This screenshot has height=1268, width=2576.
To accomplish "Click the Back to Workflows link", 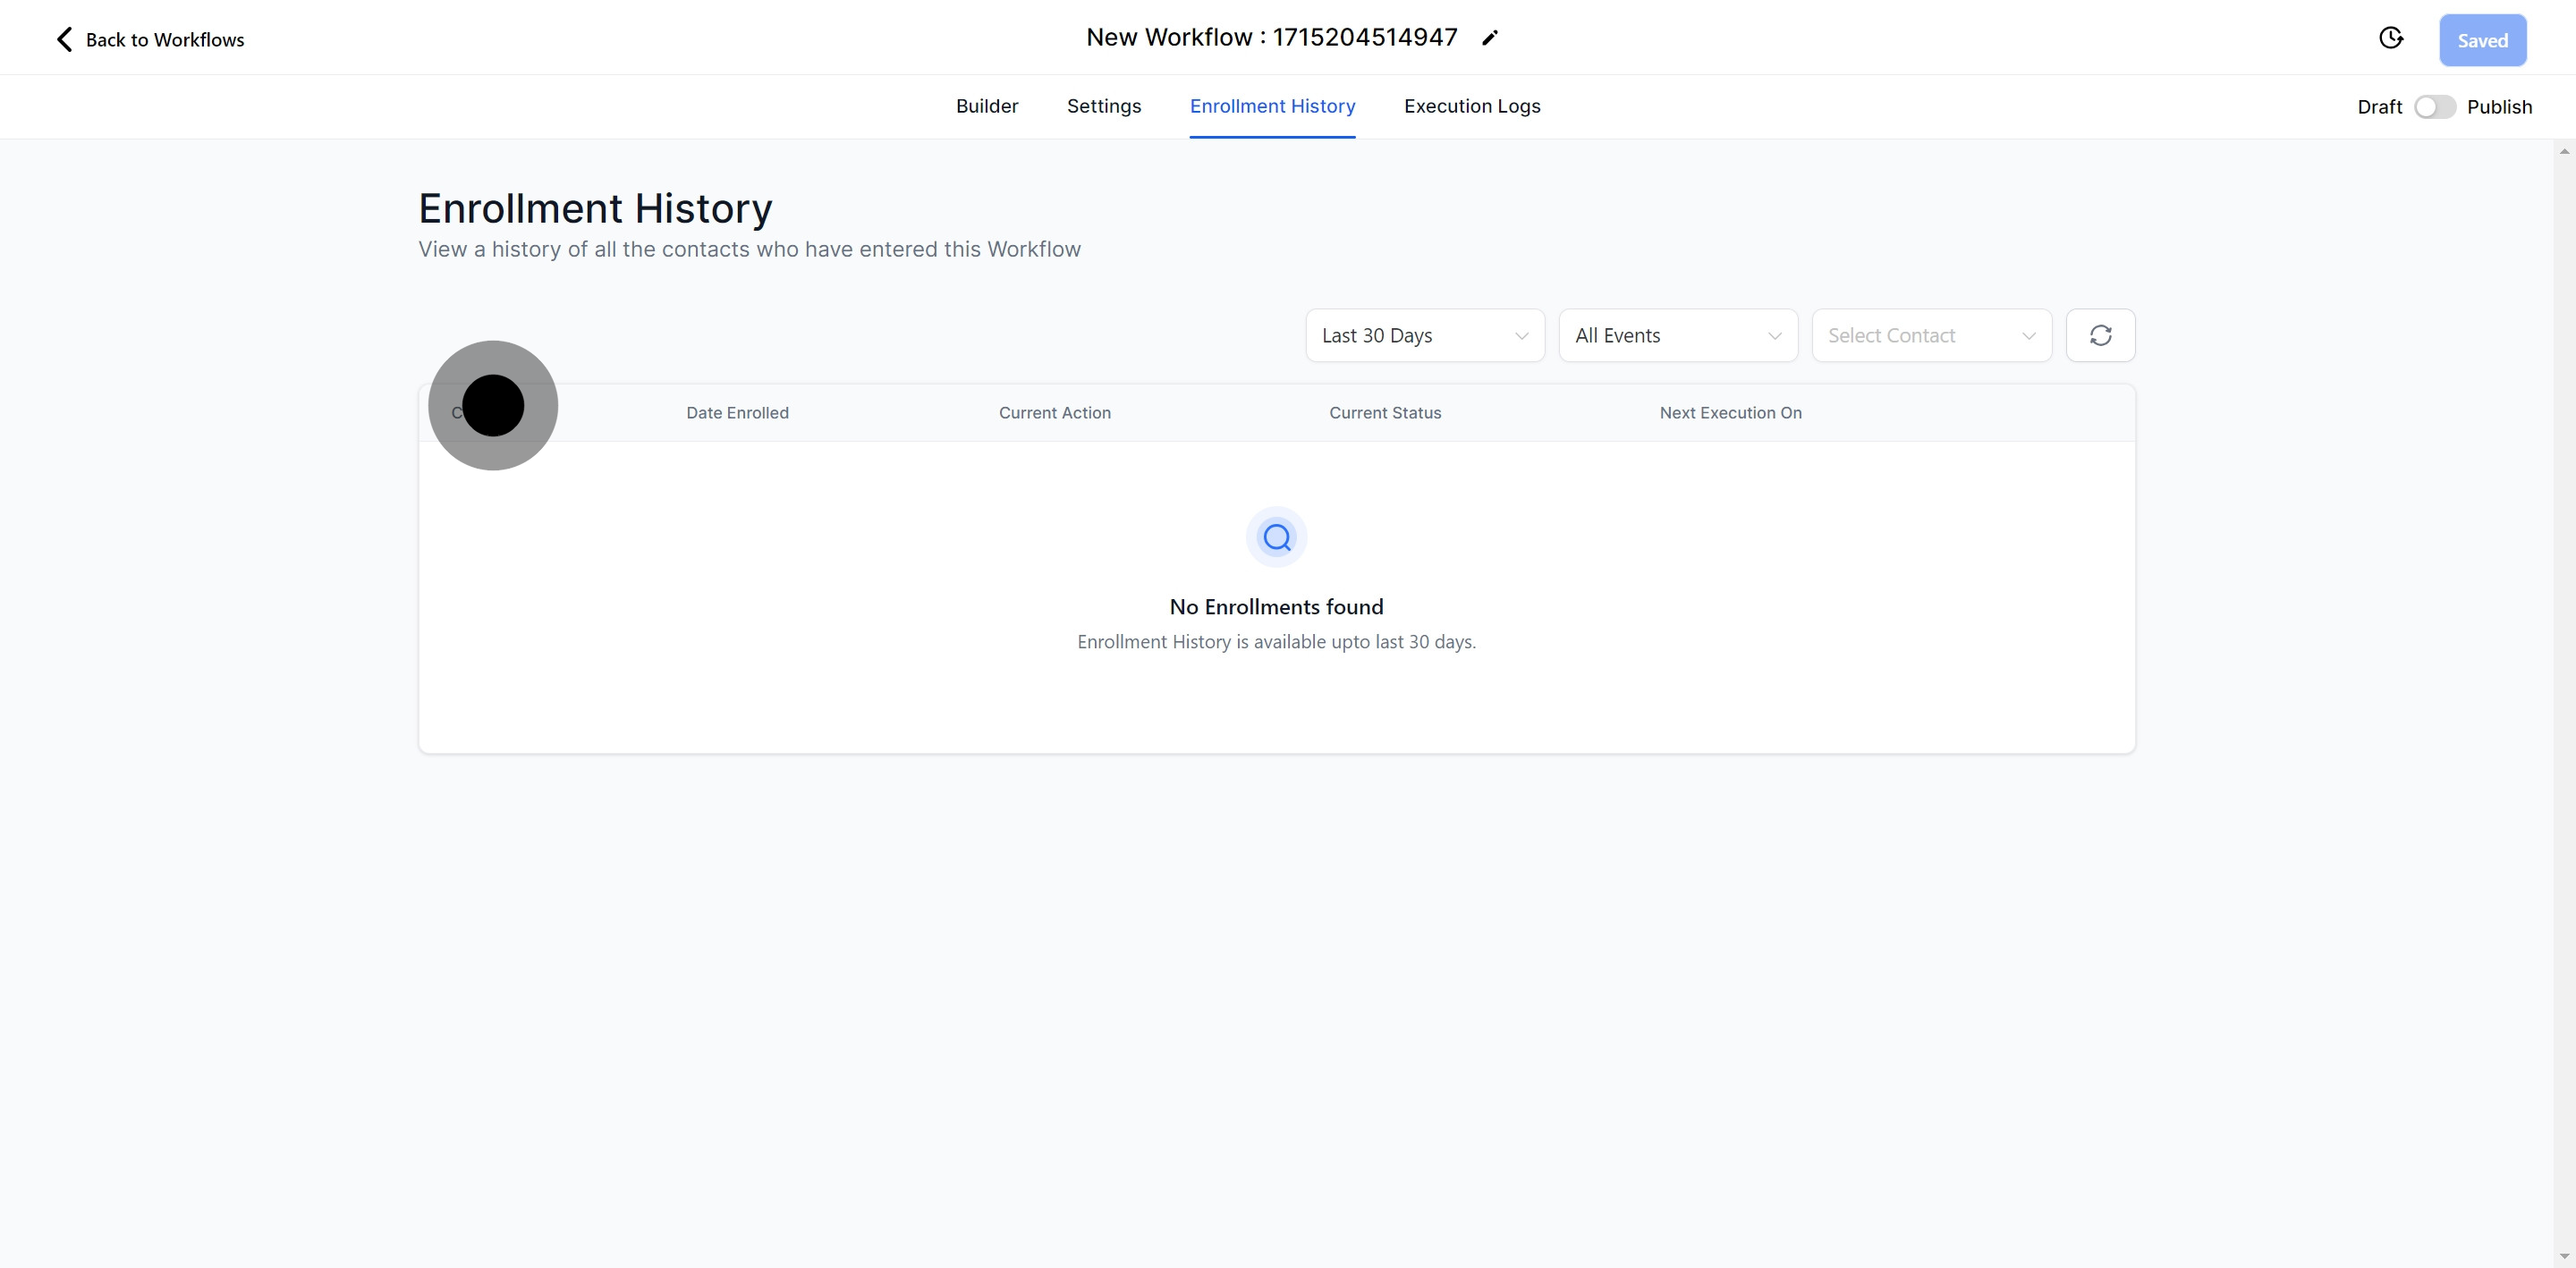I will [164, 40].
